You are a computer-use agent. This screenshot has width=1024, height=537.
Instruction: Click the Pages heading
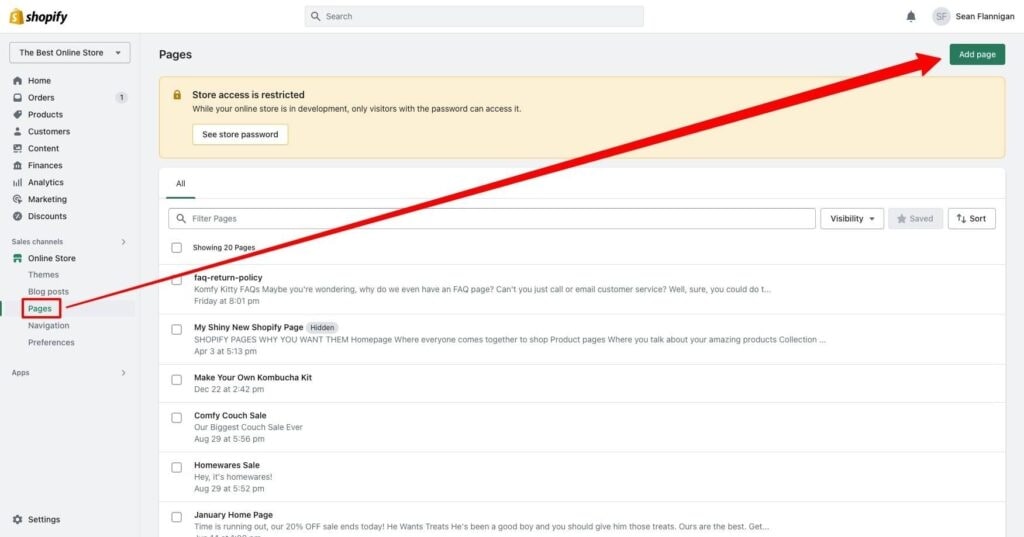[x=175, y=54]
